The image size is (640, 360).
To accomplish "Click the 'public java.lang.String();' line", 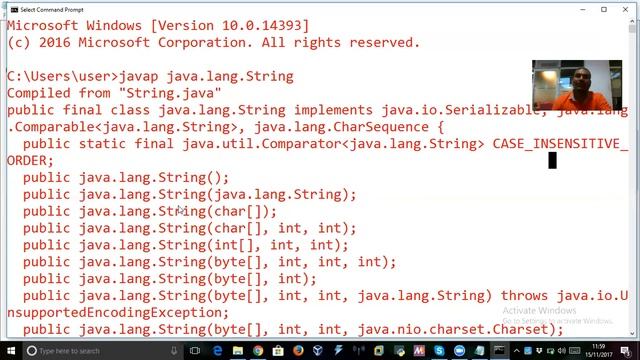I will point(126,178).
